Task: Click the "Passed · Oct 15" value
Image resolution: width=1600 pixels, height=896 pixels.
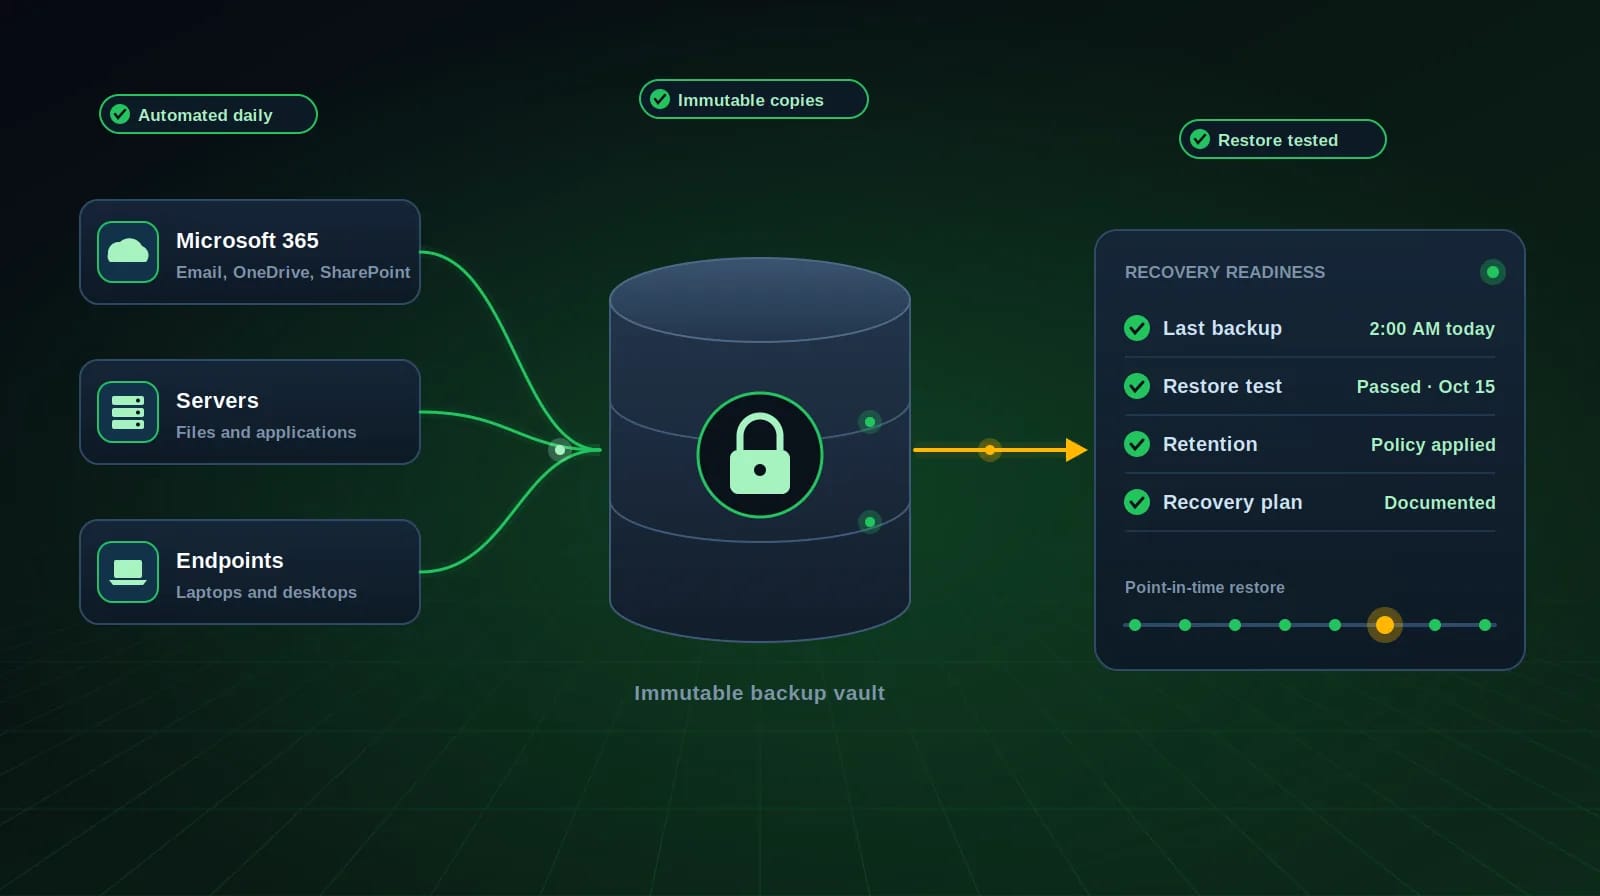Action: pyautogui.click(x=1426, y=387)
